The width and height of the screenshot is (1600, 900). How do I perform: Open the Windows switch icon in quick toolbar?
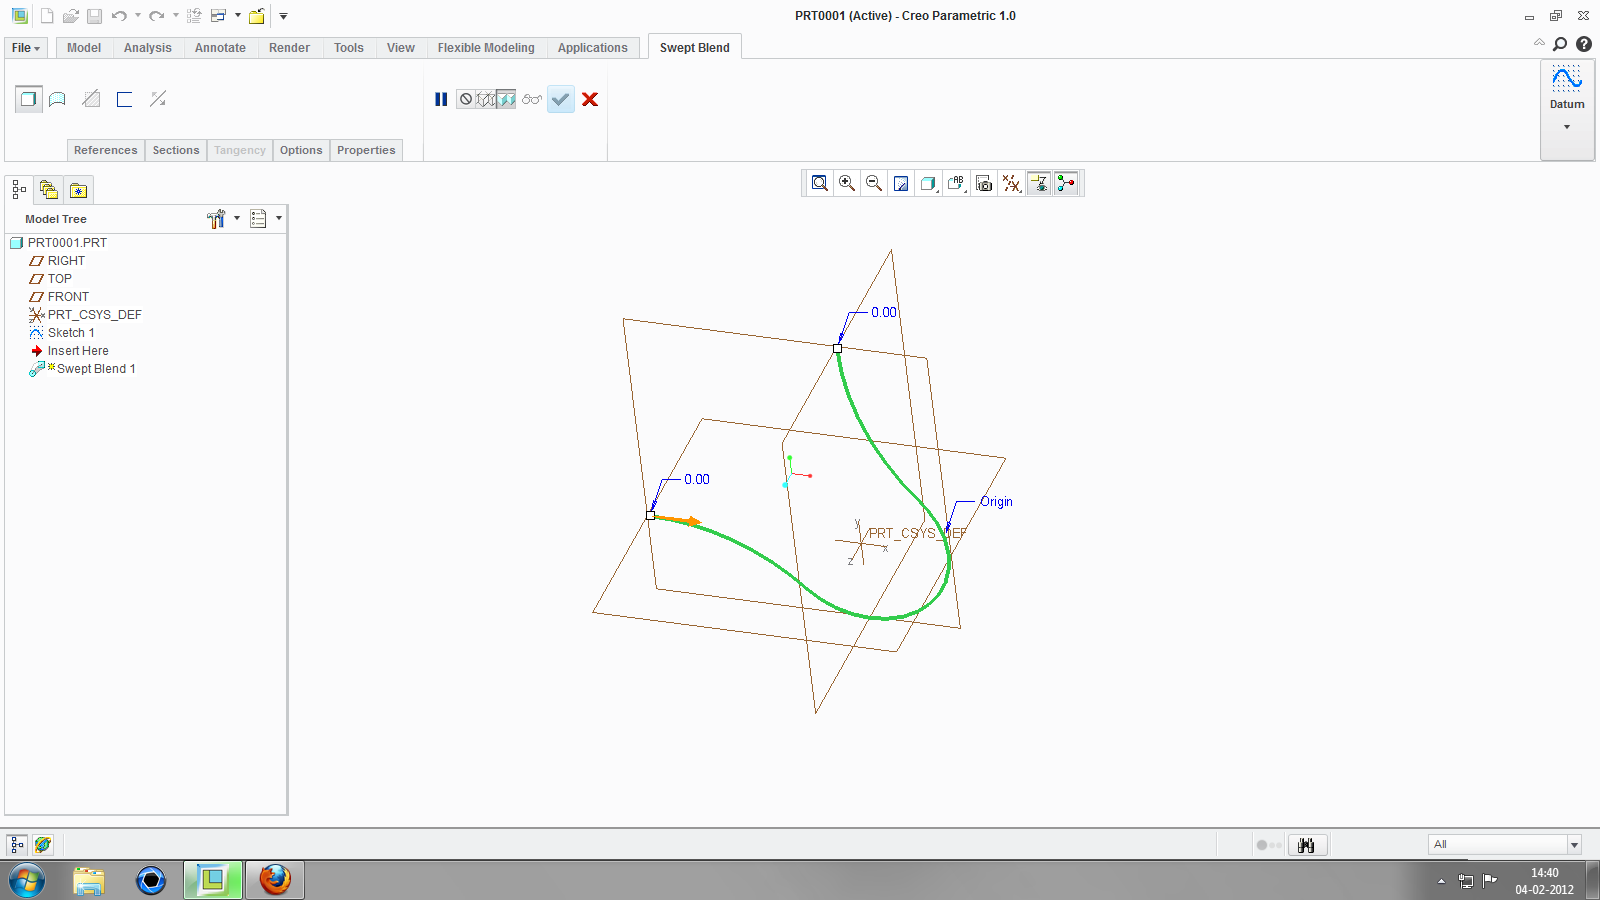[218, 16]
